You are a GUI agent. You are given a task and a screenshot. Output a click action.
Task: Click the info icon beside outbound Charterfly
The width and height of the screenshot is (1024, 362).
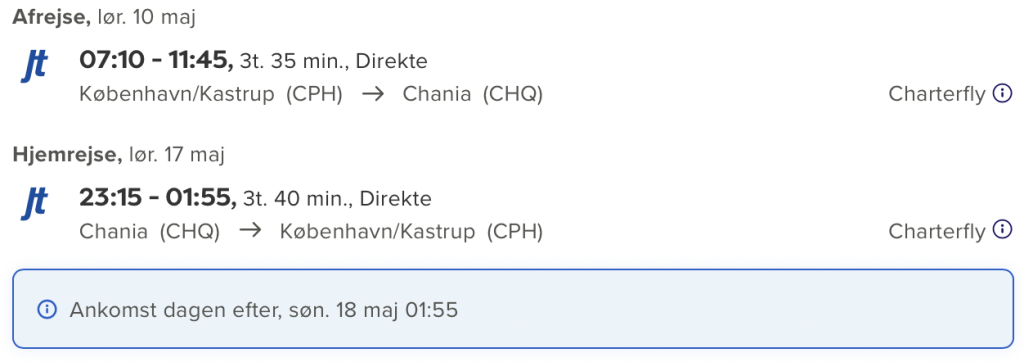pos(1002,93)
